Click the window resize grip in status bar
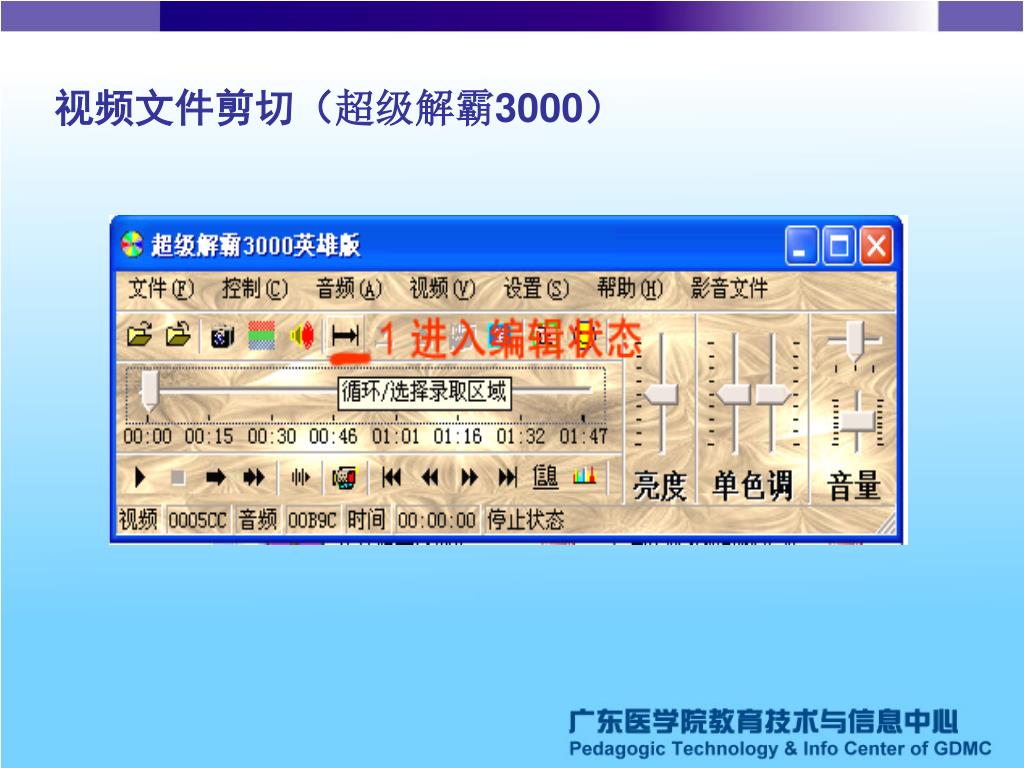 click(x=887, y=524)
